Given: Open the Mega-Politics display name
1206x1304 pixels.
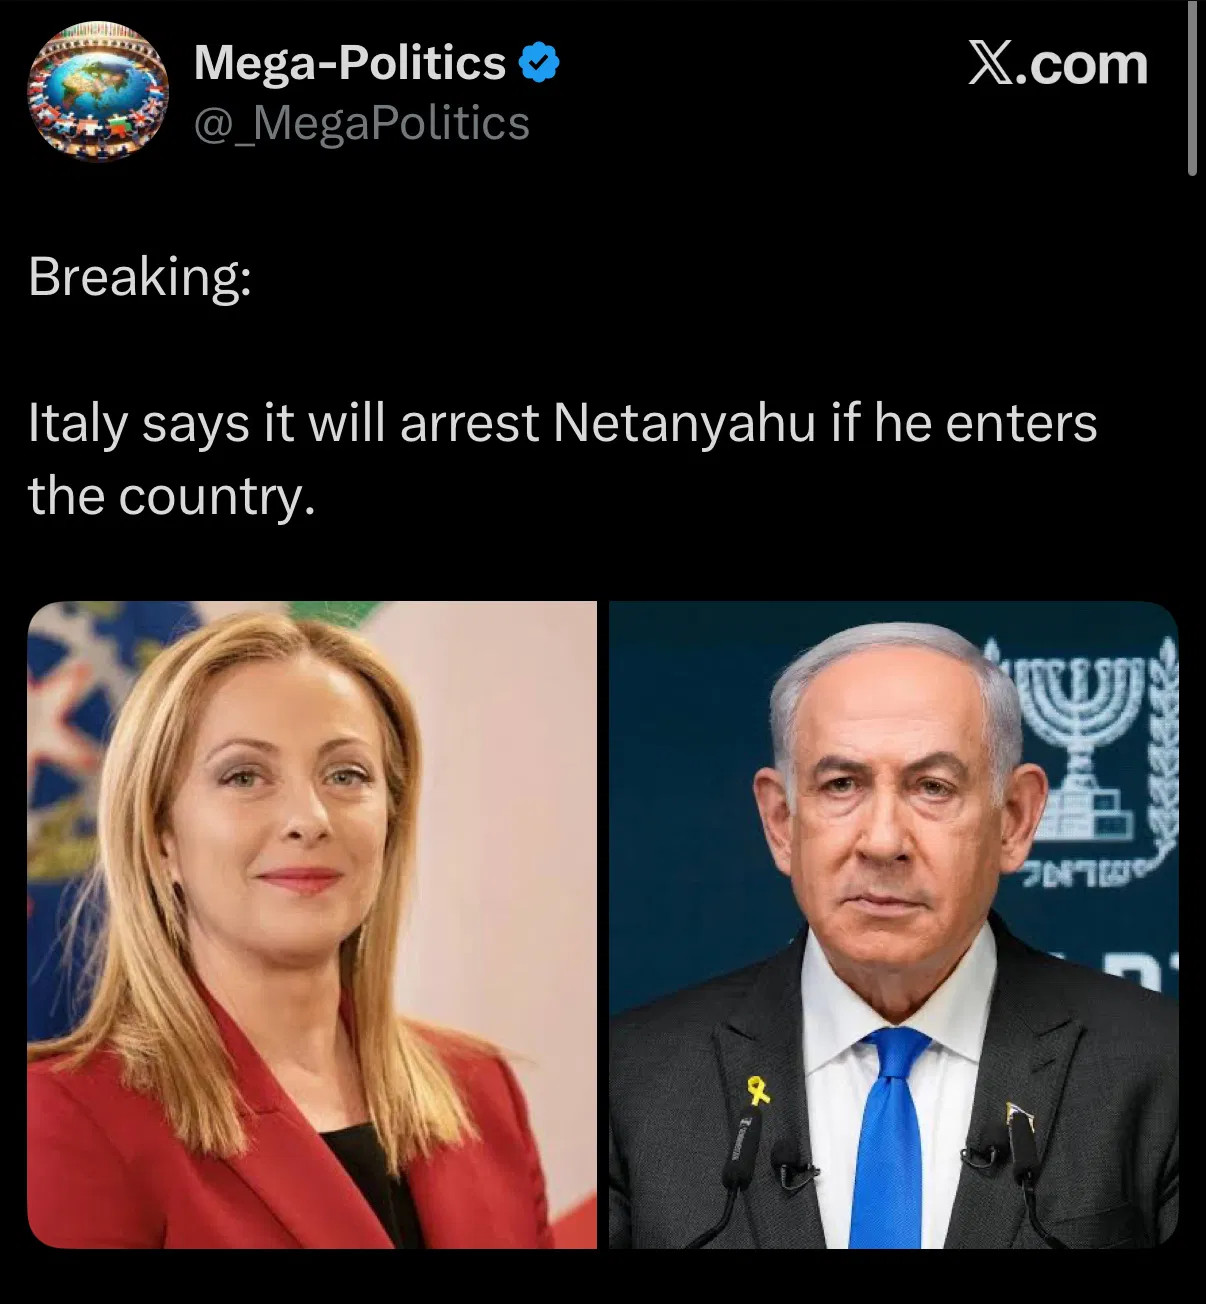Looking at the screenshot, I should point(350,63).
